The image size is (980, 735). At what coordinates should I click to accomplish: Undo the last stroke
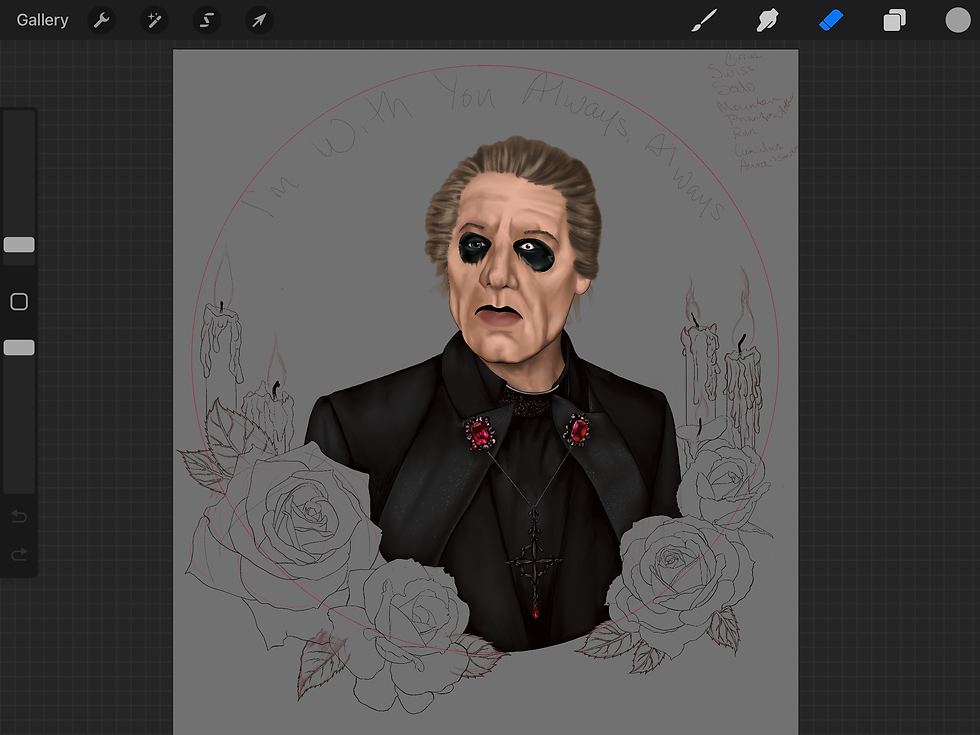pyautogui.click(x=19, y=516)
